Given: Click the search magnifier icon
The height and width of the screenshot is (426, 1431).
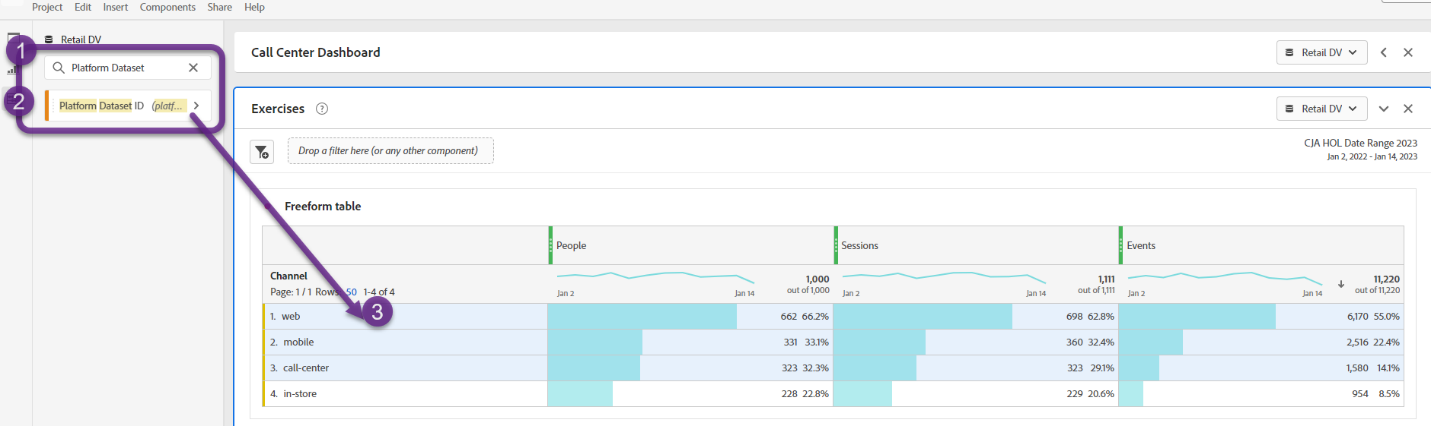Looking at the screenshot, I should (59, 68).
